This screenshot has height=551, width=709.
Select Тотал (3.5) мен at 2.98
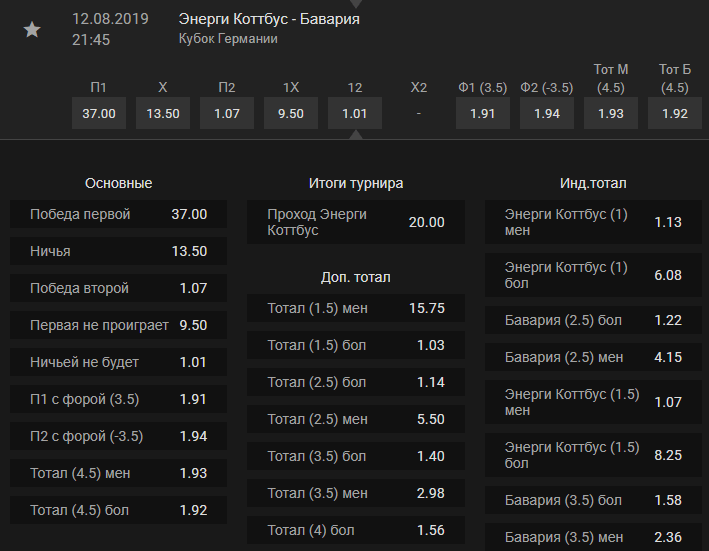click(x=356, y=494)
